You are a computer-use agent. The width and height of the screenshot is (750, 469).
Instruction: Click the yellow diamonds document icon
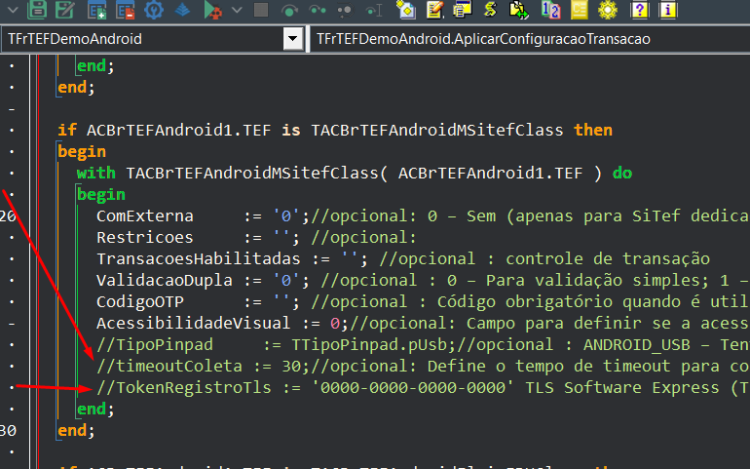[406, 10]
